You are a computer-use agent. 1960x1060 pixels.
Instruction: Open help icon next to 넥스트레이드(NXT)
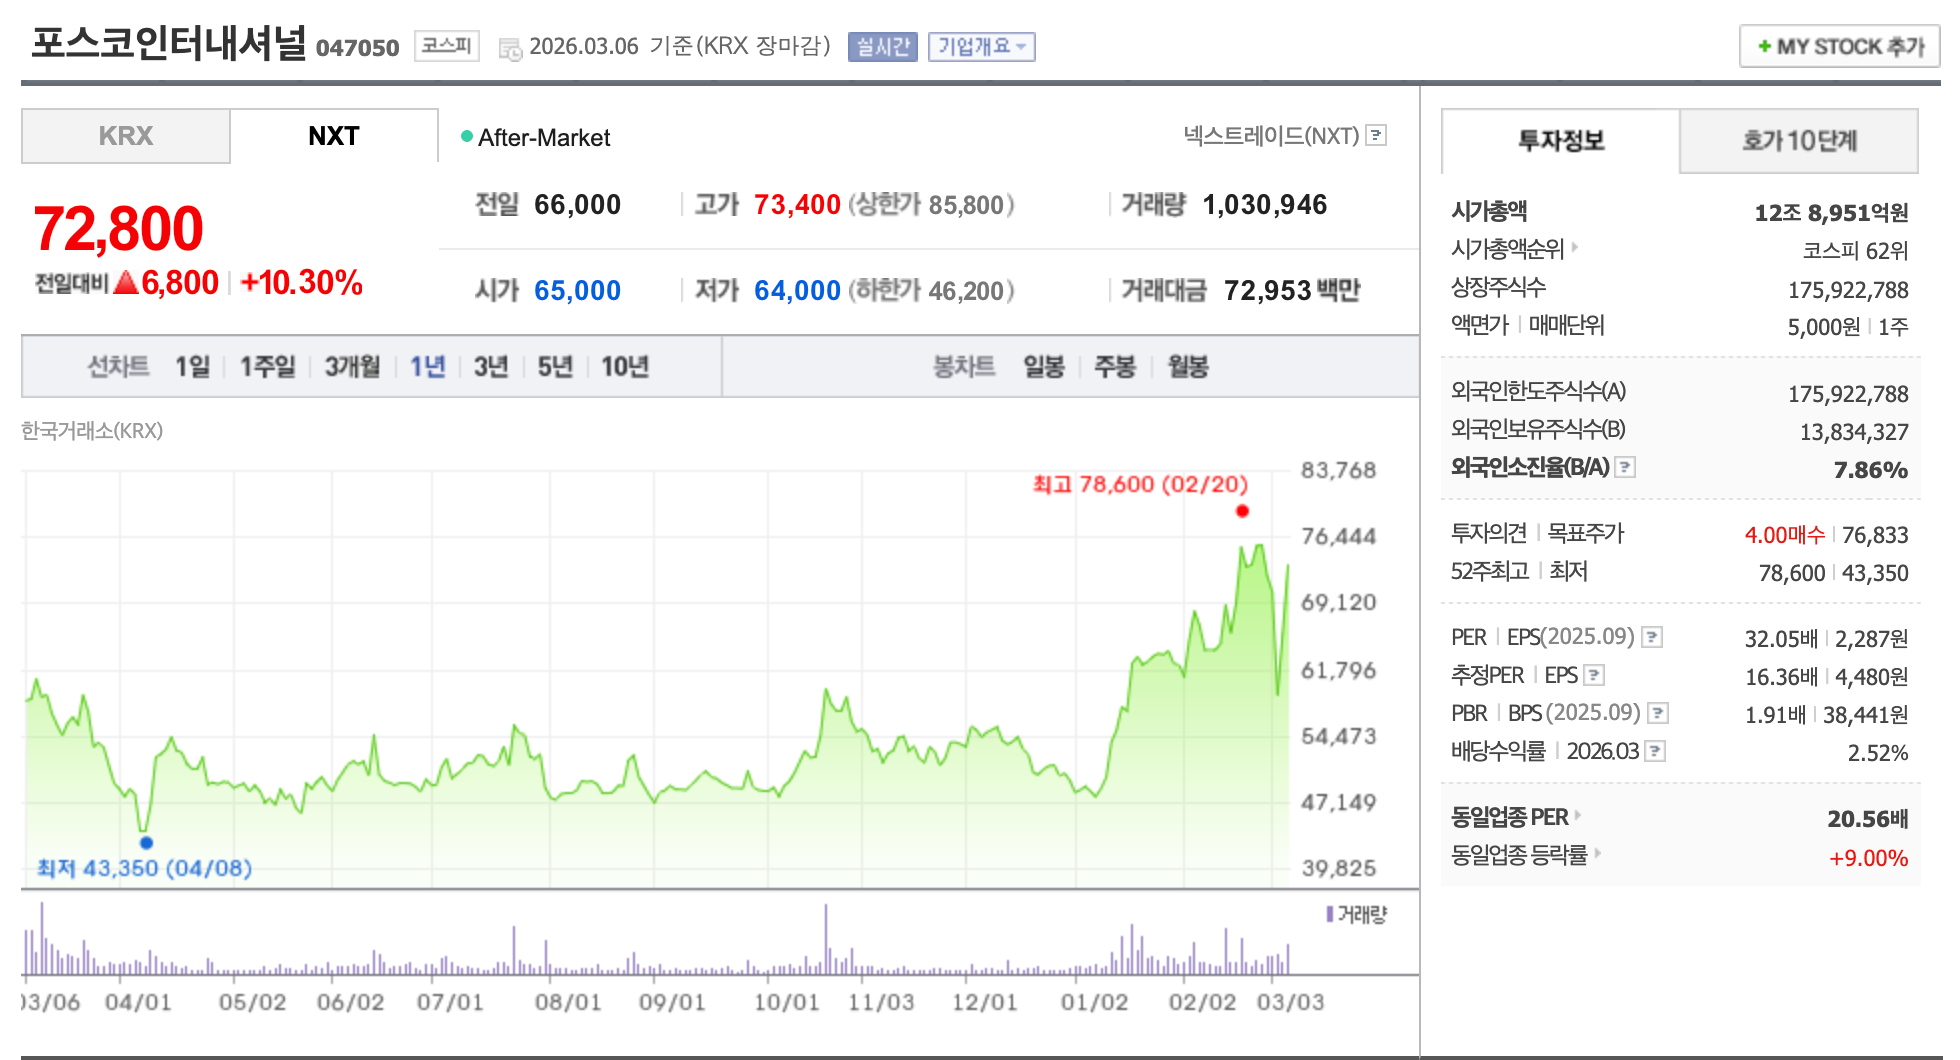point(1376,135)
